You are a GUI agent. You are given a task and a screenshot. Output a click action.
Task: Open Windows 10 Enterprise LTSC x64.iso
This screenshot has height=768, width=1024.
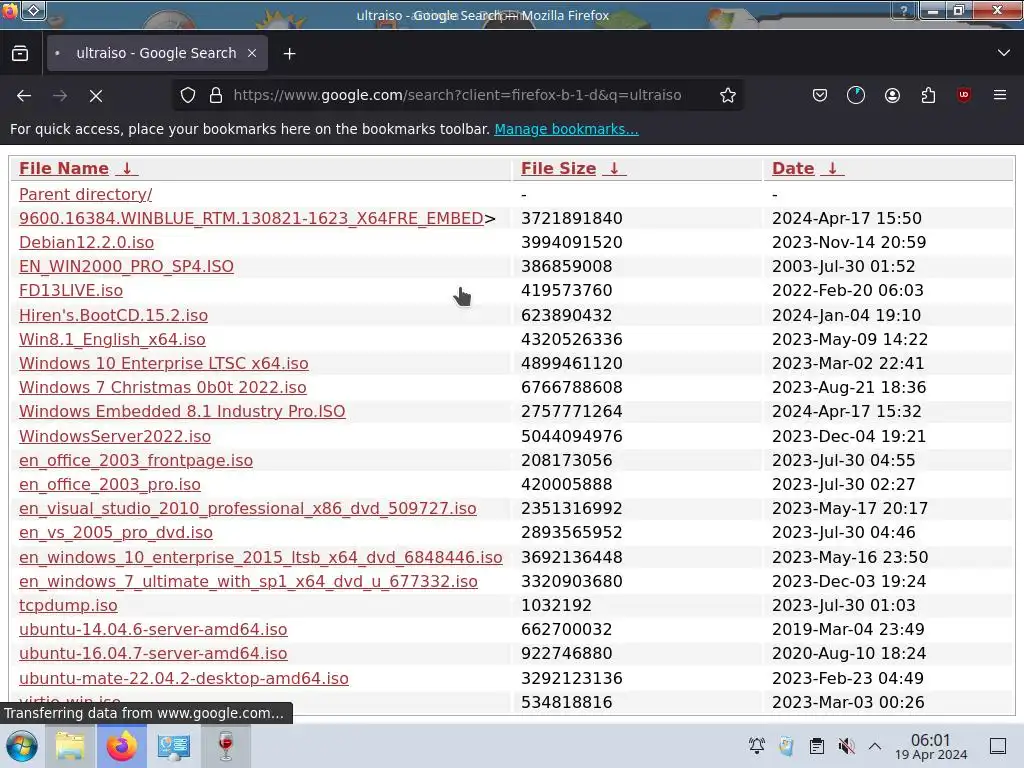(163, 364)
